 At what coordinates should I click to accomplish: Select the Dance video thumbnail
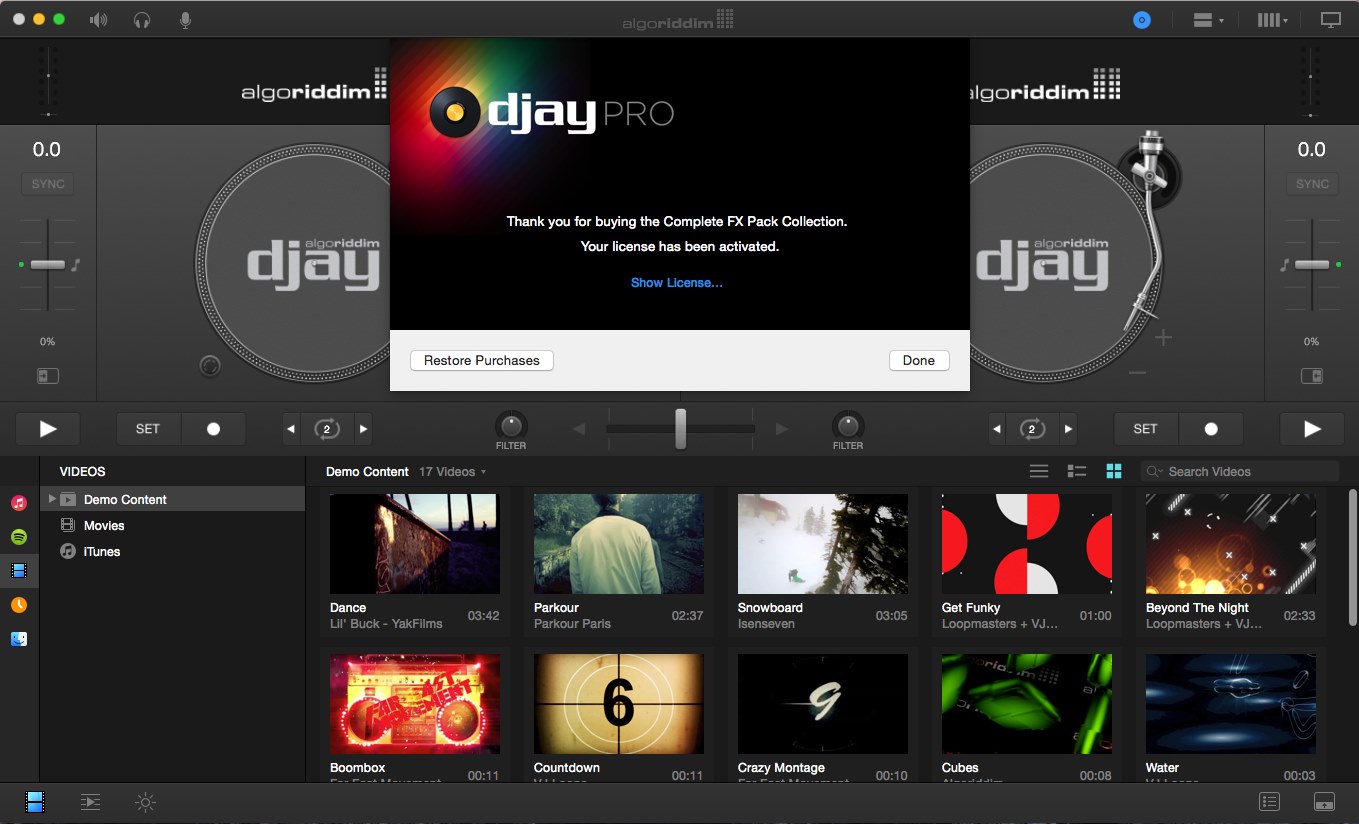[x=414, y=544]
